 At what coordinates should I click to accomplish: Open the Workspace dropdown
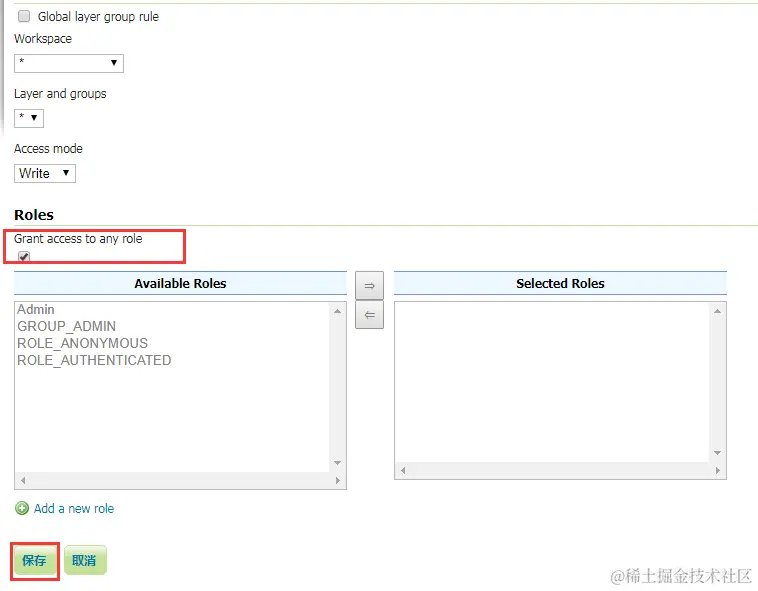tap(69, 63)
